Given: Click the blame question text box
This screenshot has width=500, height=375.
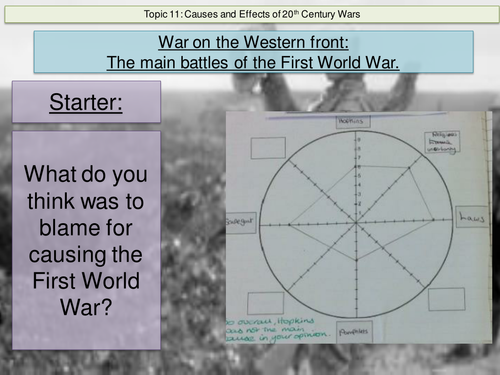Looking at the screenshot, I should [86, 240].
